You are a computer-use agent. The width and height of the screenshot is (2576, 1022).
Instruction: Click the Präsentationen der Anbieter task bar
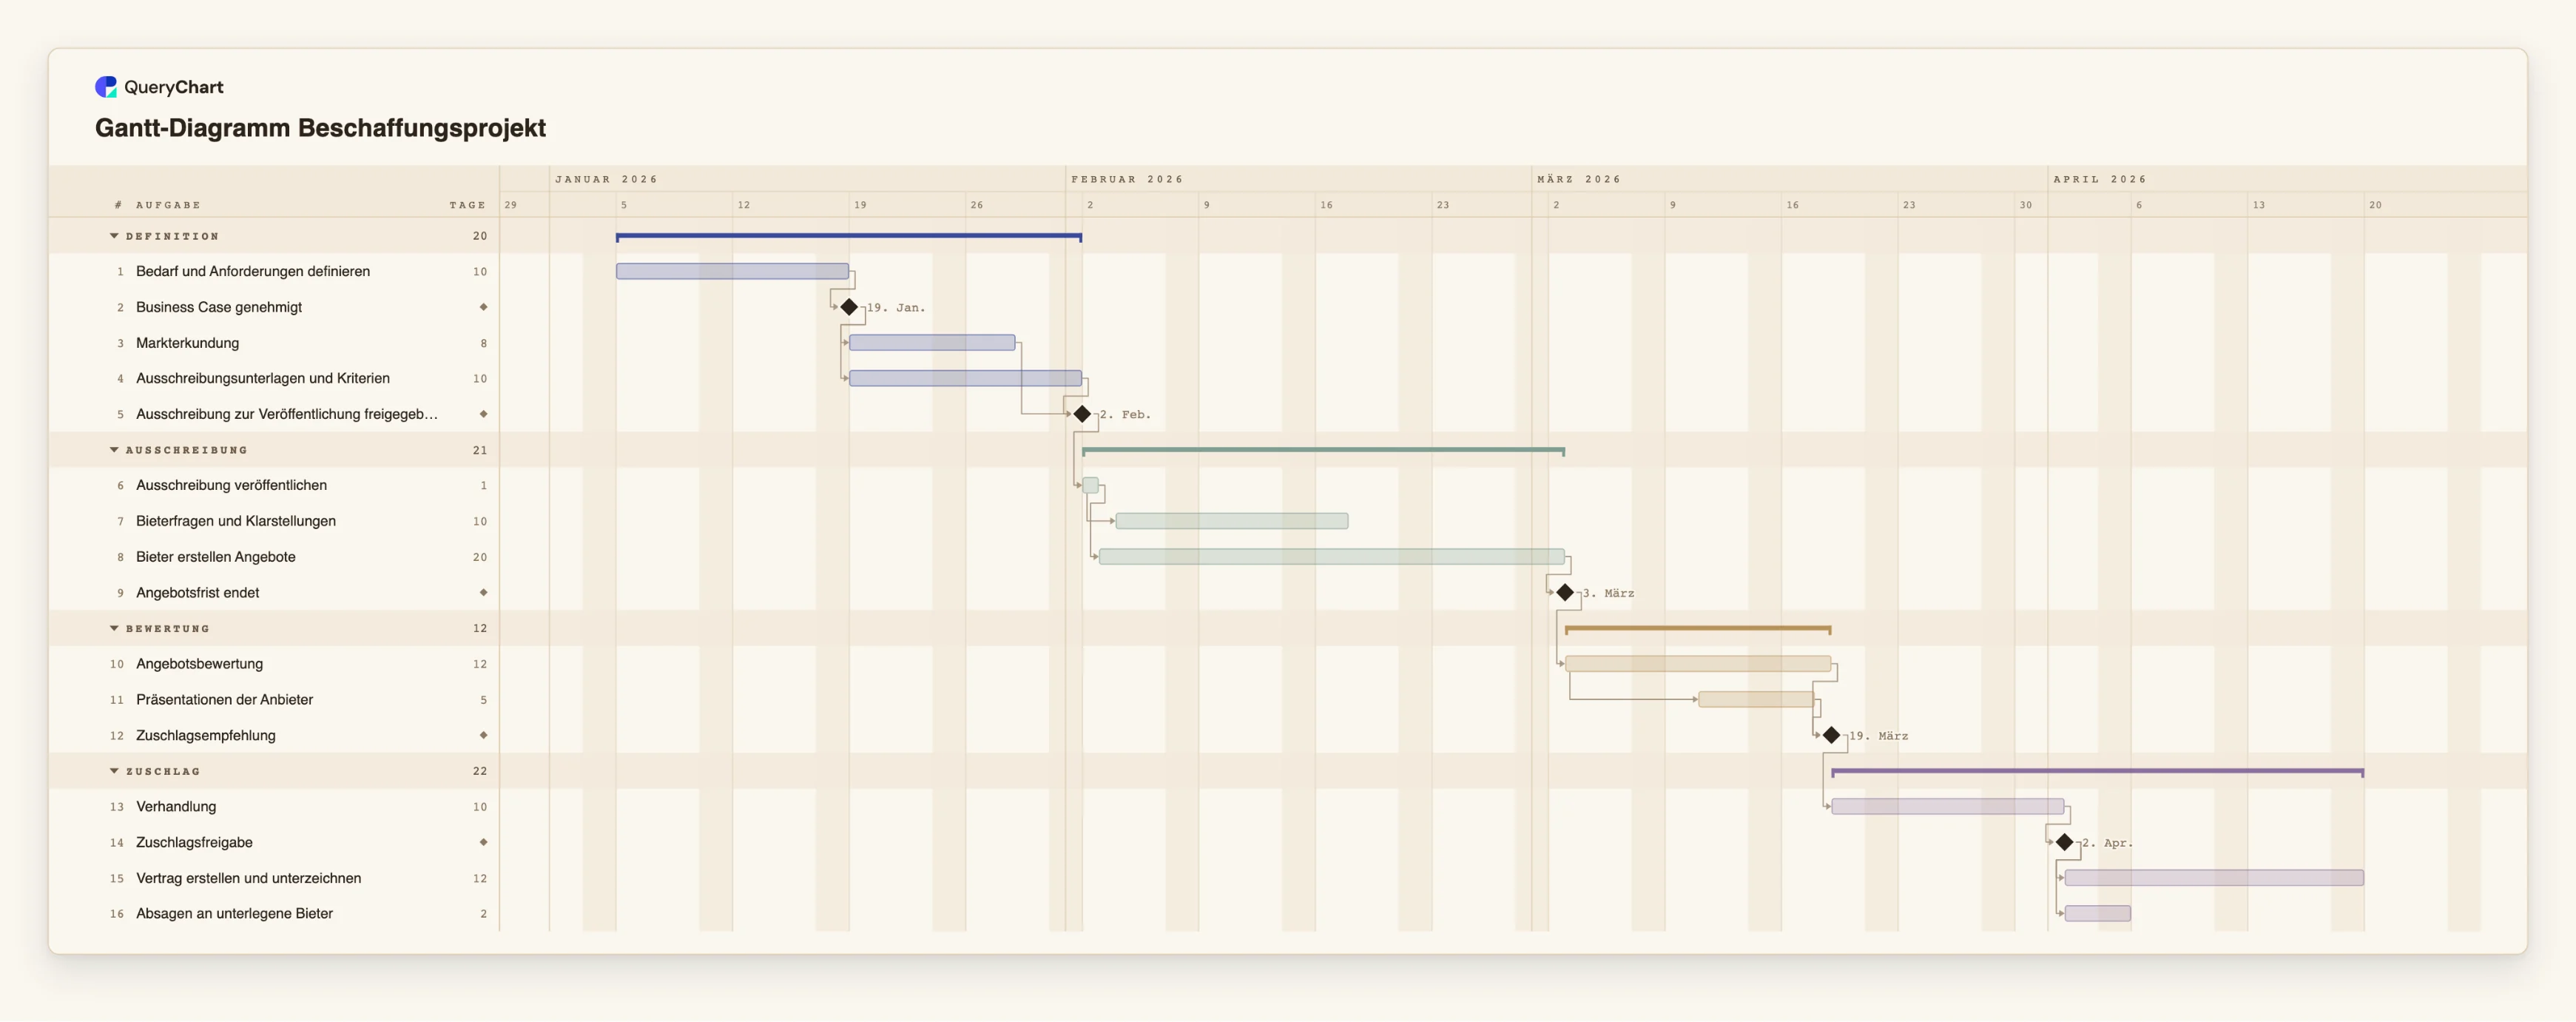click(1756, 699)
